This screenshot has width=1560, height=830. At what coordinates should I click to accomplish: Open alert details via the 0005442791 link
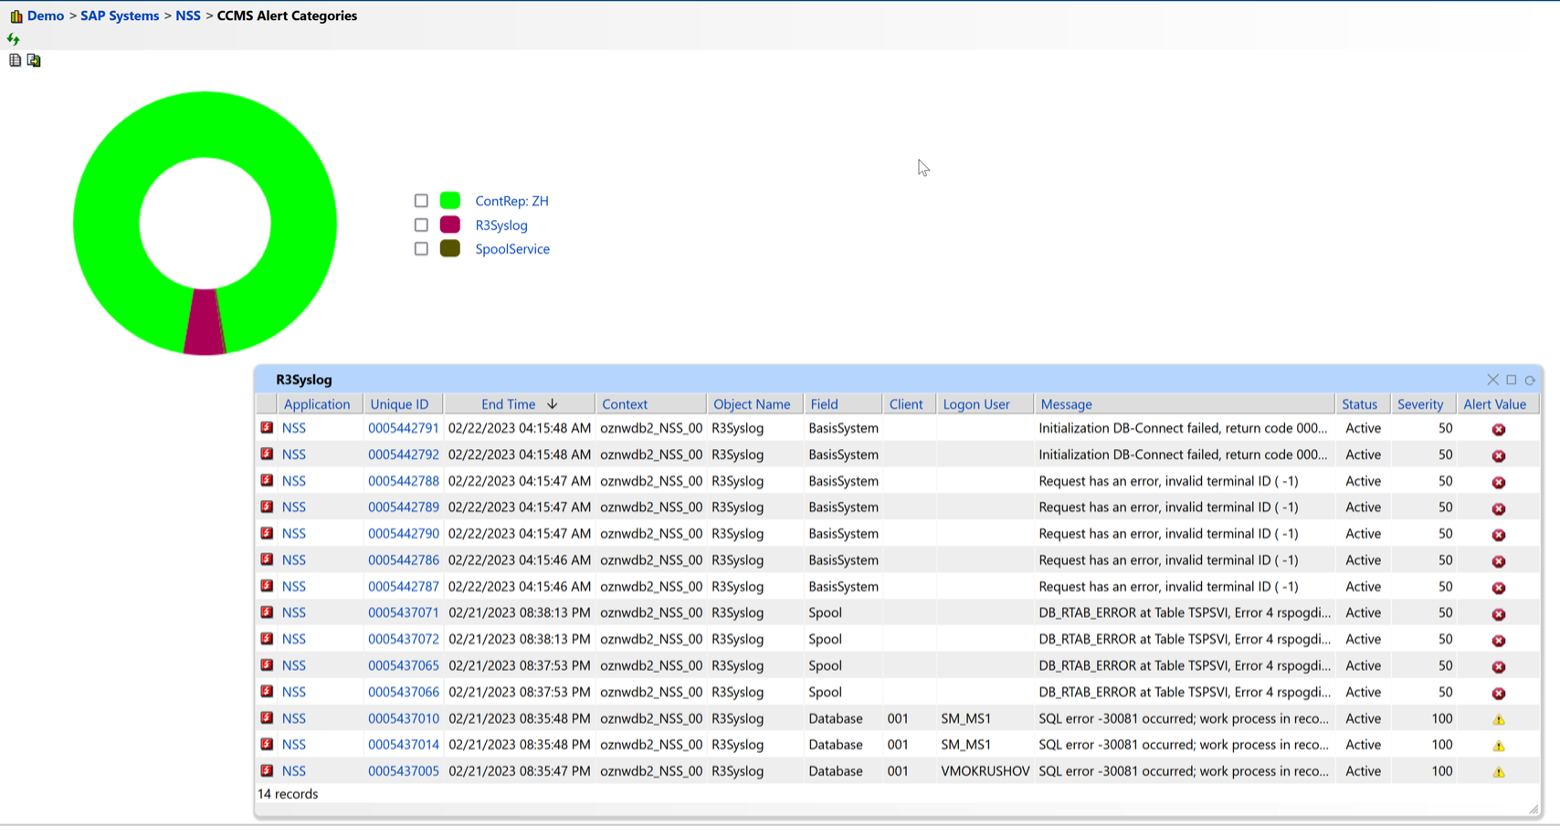click(403, 428)
